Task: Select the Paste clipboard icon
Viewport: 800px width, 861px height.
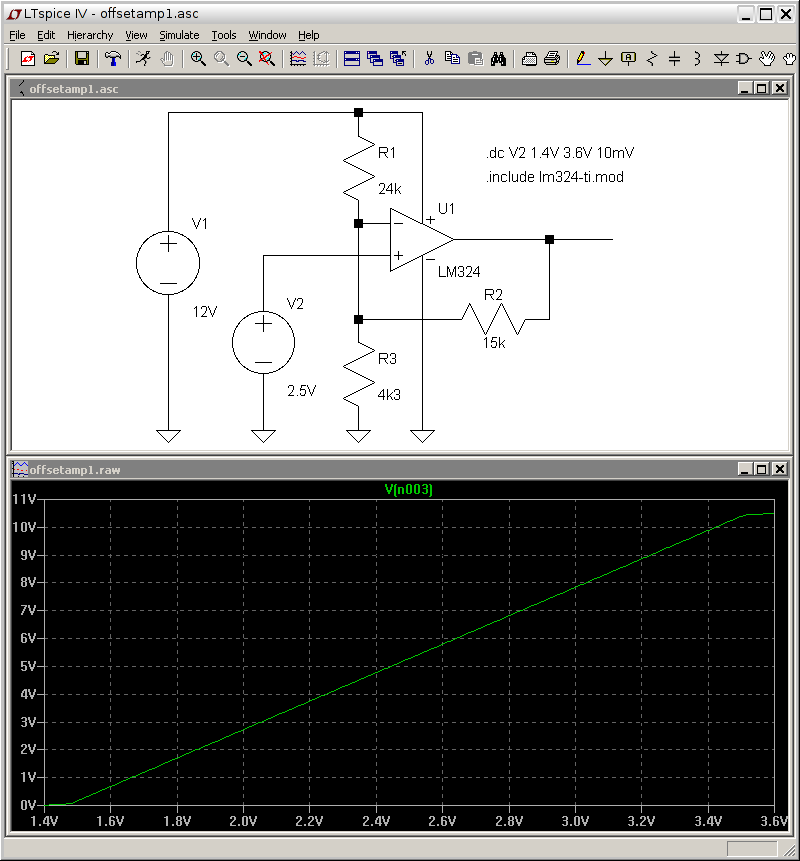Action: tap(475, 58)
